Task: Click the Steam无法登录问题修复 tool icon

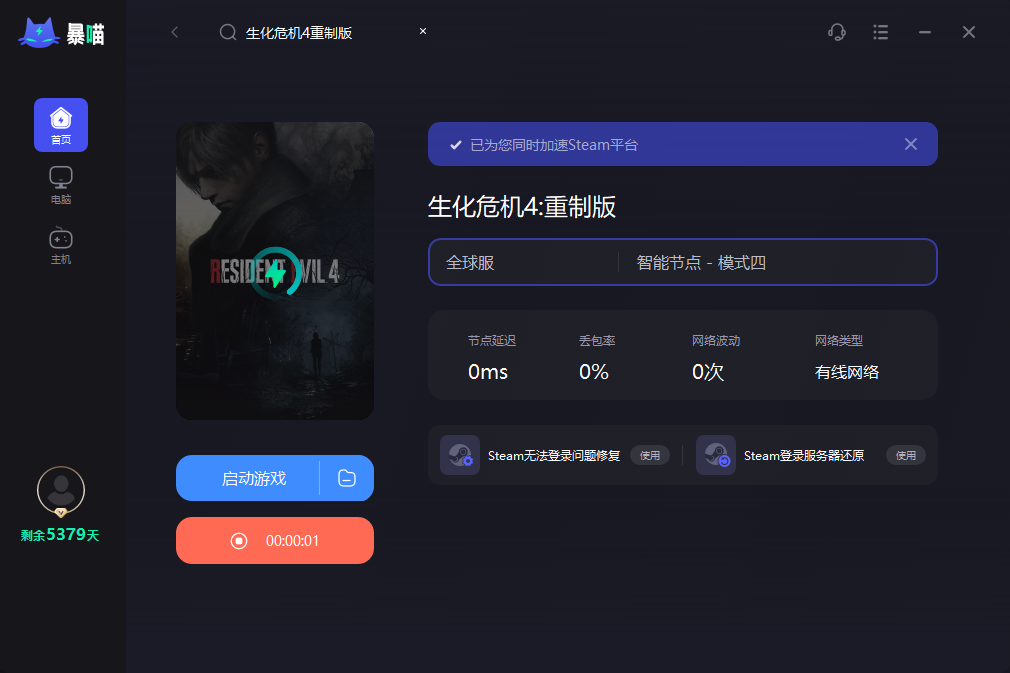Action: (x=460, y=455)
